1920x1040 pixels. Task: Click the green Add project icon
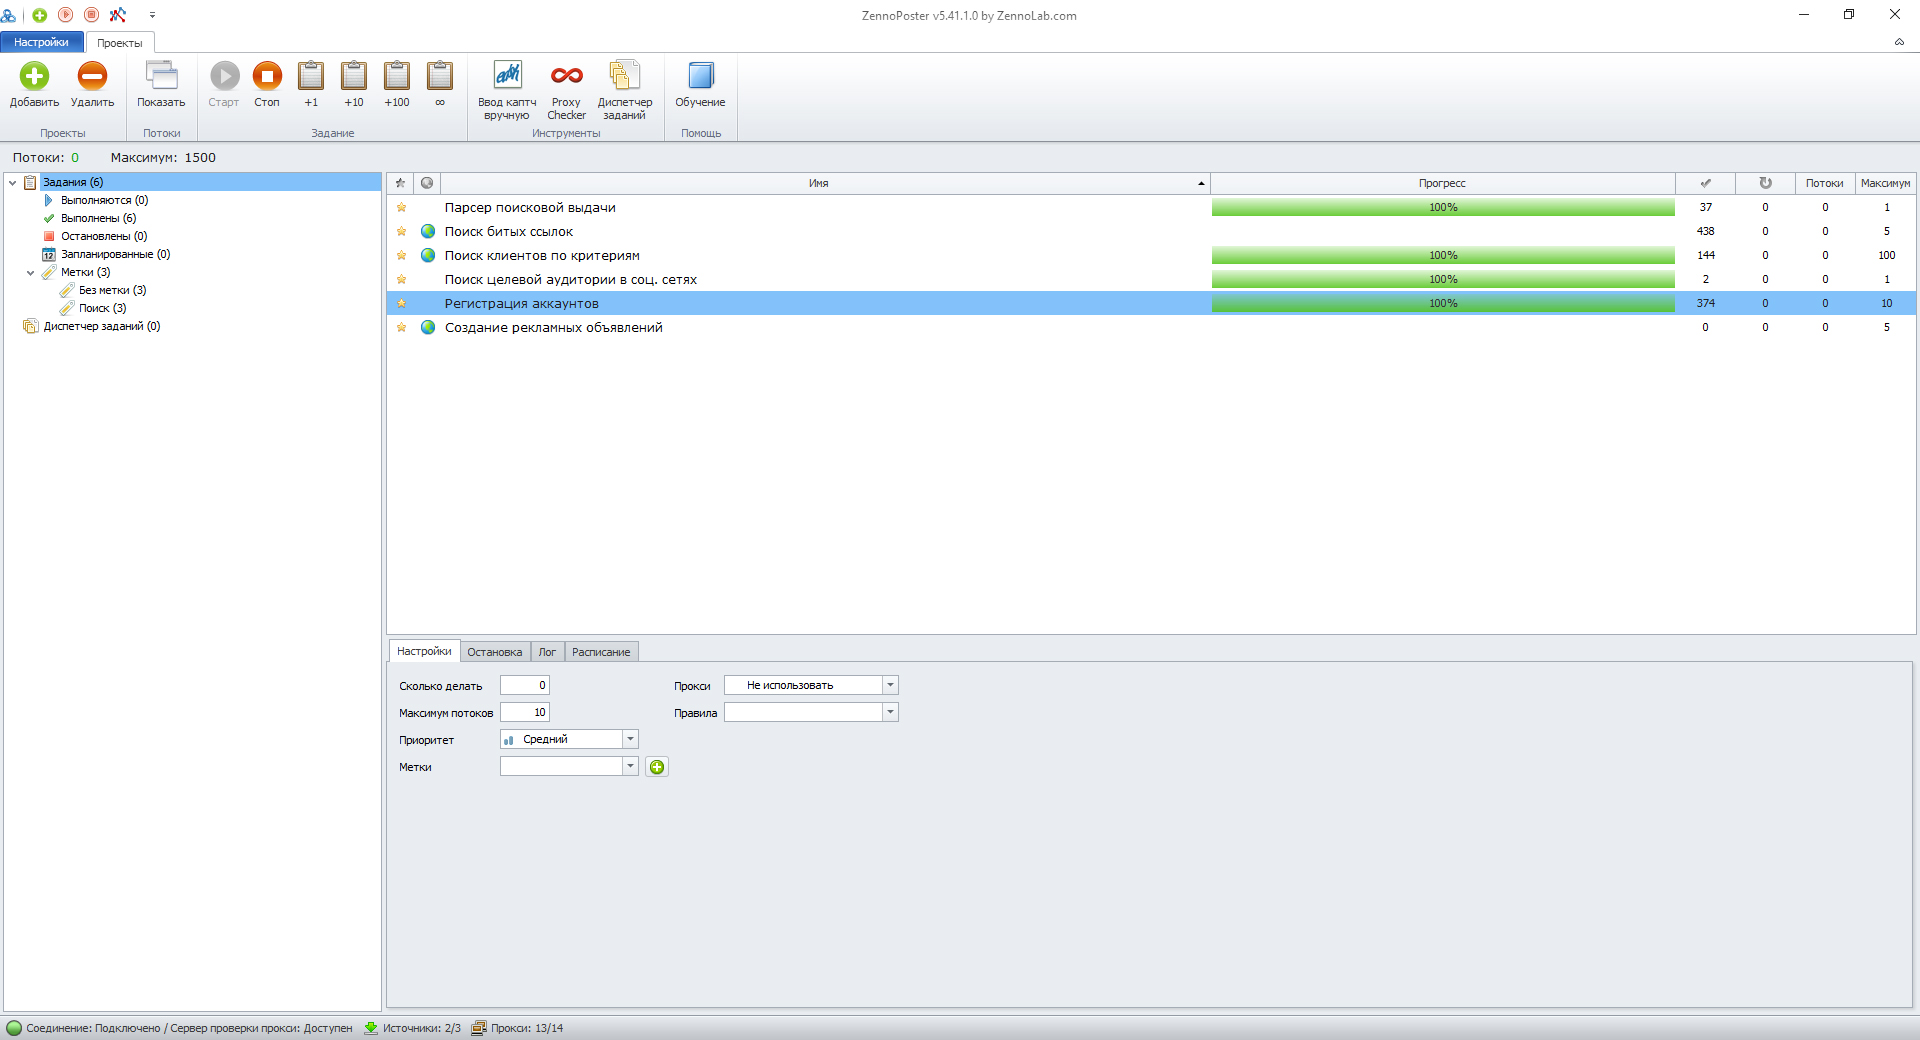tap(34, 77)
